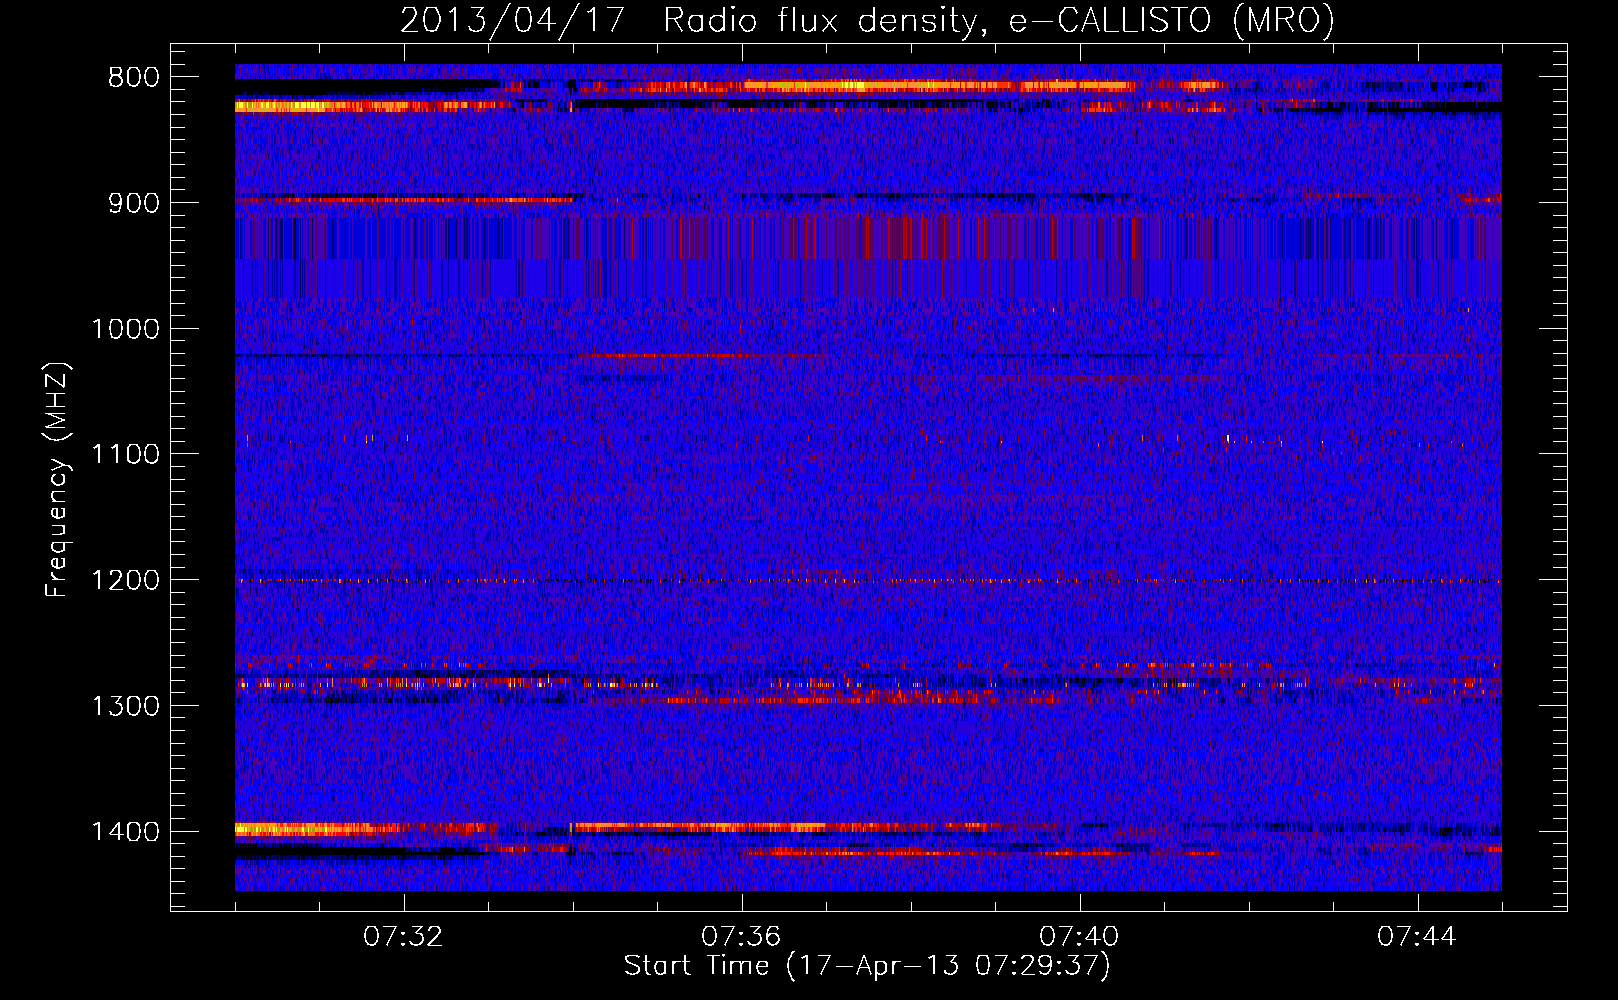Viewport: 1618px width, 1000px height.
Task: Click the 1300 frequency tick label
Action: pyautogui.click(x=125, y=706)
